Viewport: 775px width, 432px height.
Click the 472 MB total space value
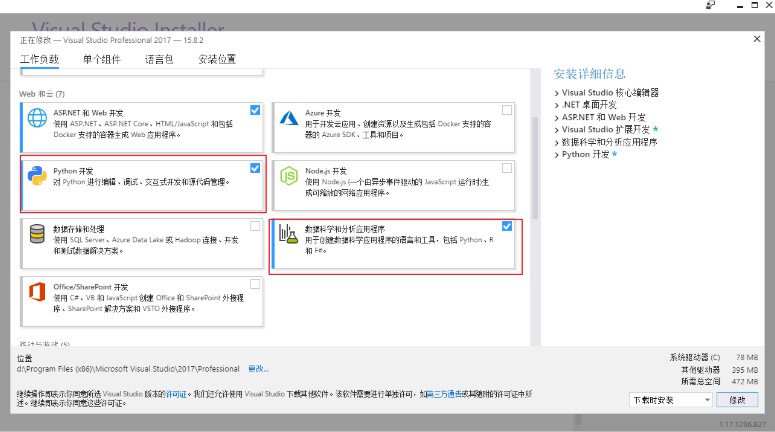pyautogui.click(x=745, y=382)
